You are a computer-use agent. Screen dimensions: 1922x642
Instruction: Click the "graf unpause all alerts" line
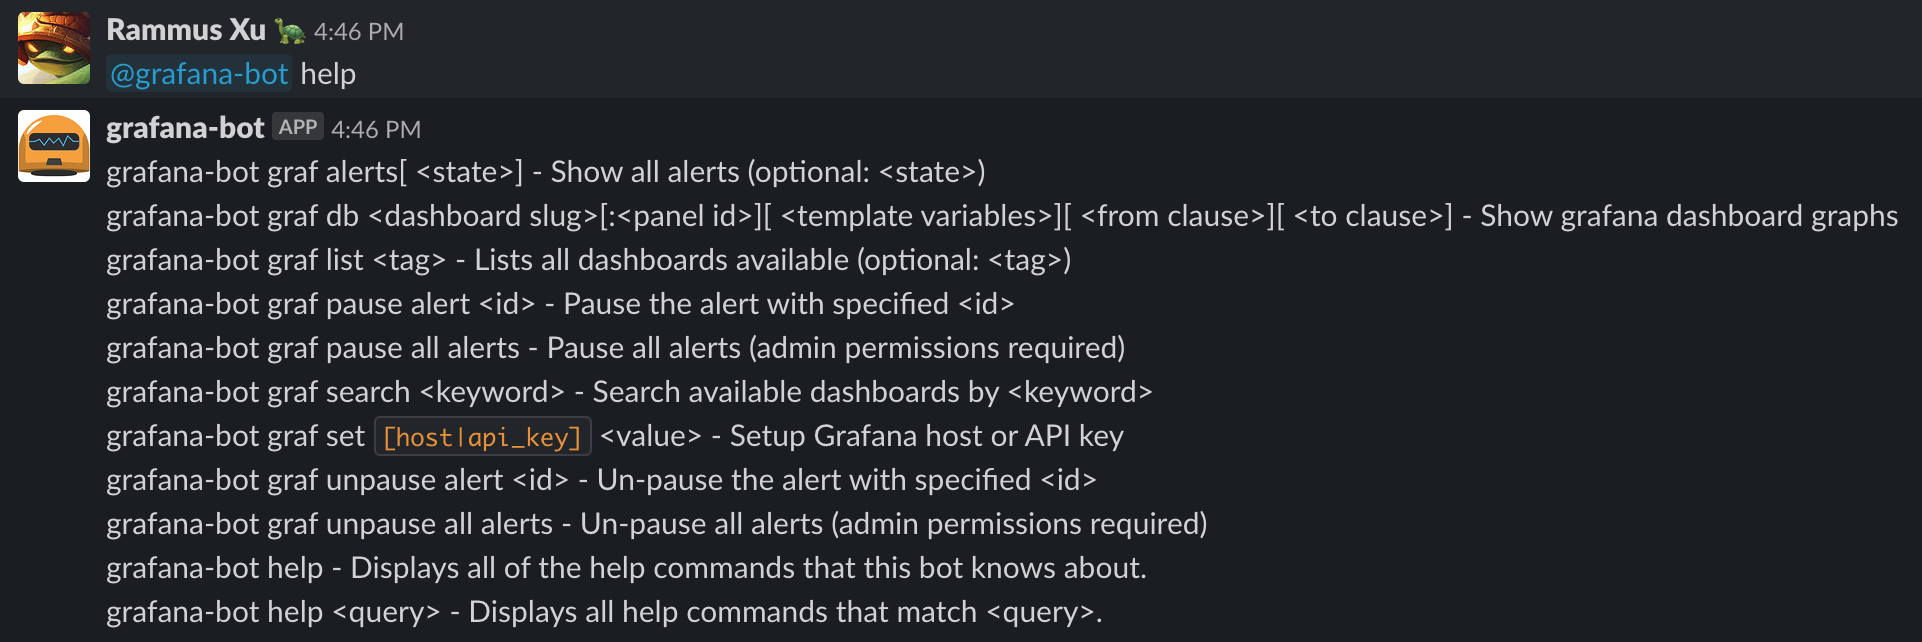[x=656, y=524]
